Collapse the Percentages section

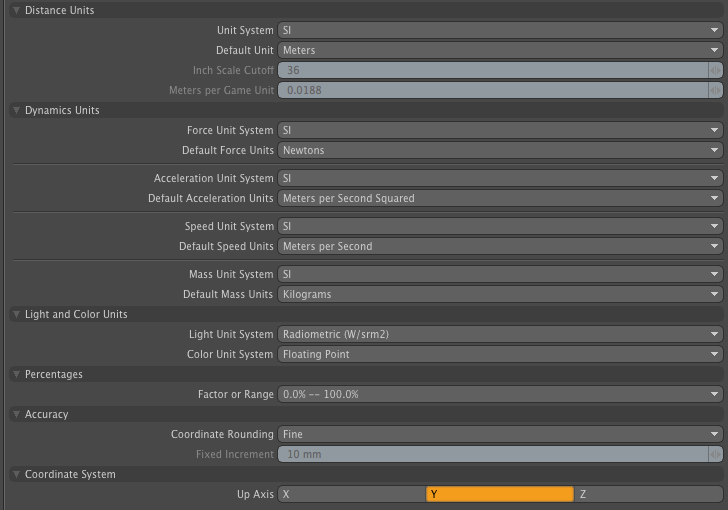[x=16, y=374]
